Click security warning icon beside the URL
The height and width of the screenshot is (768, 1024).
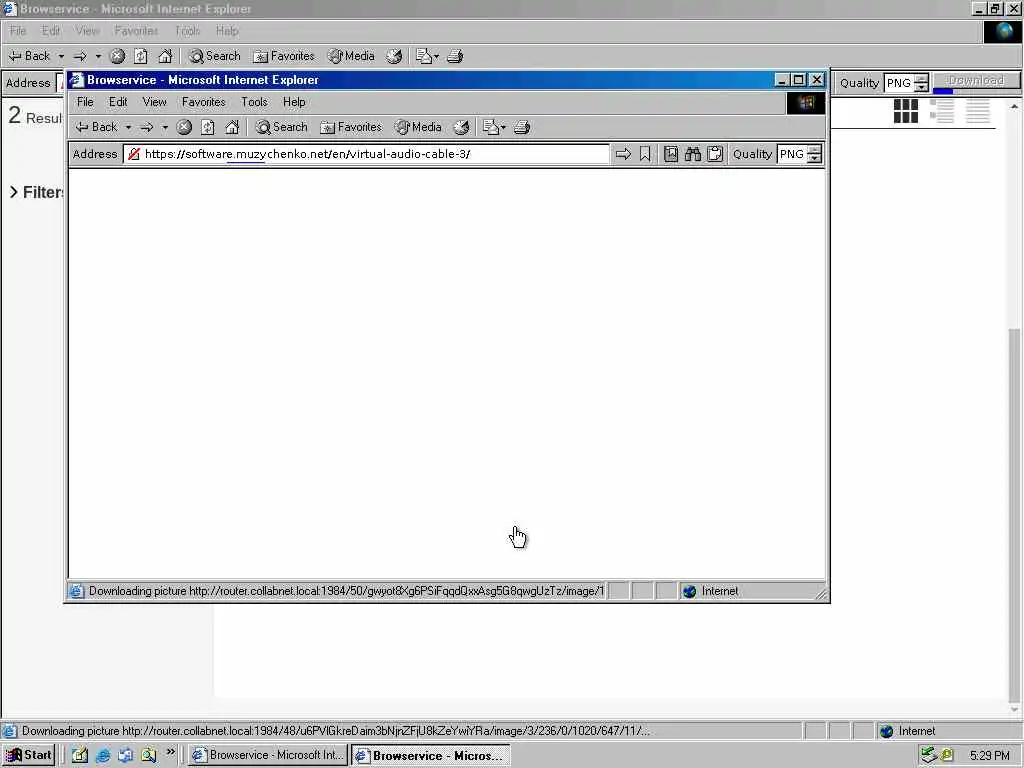[x=134, y=154]
